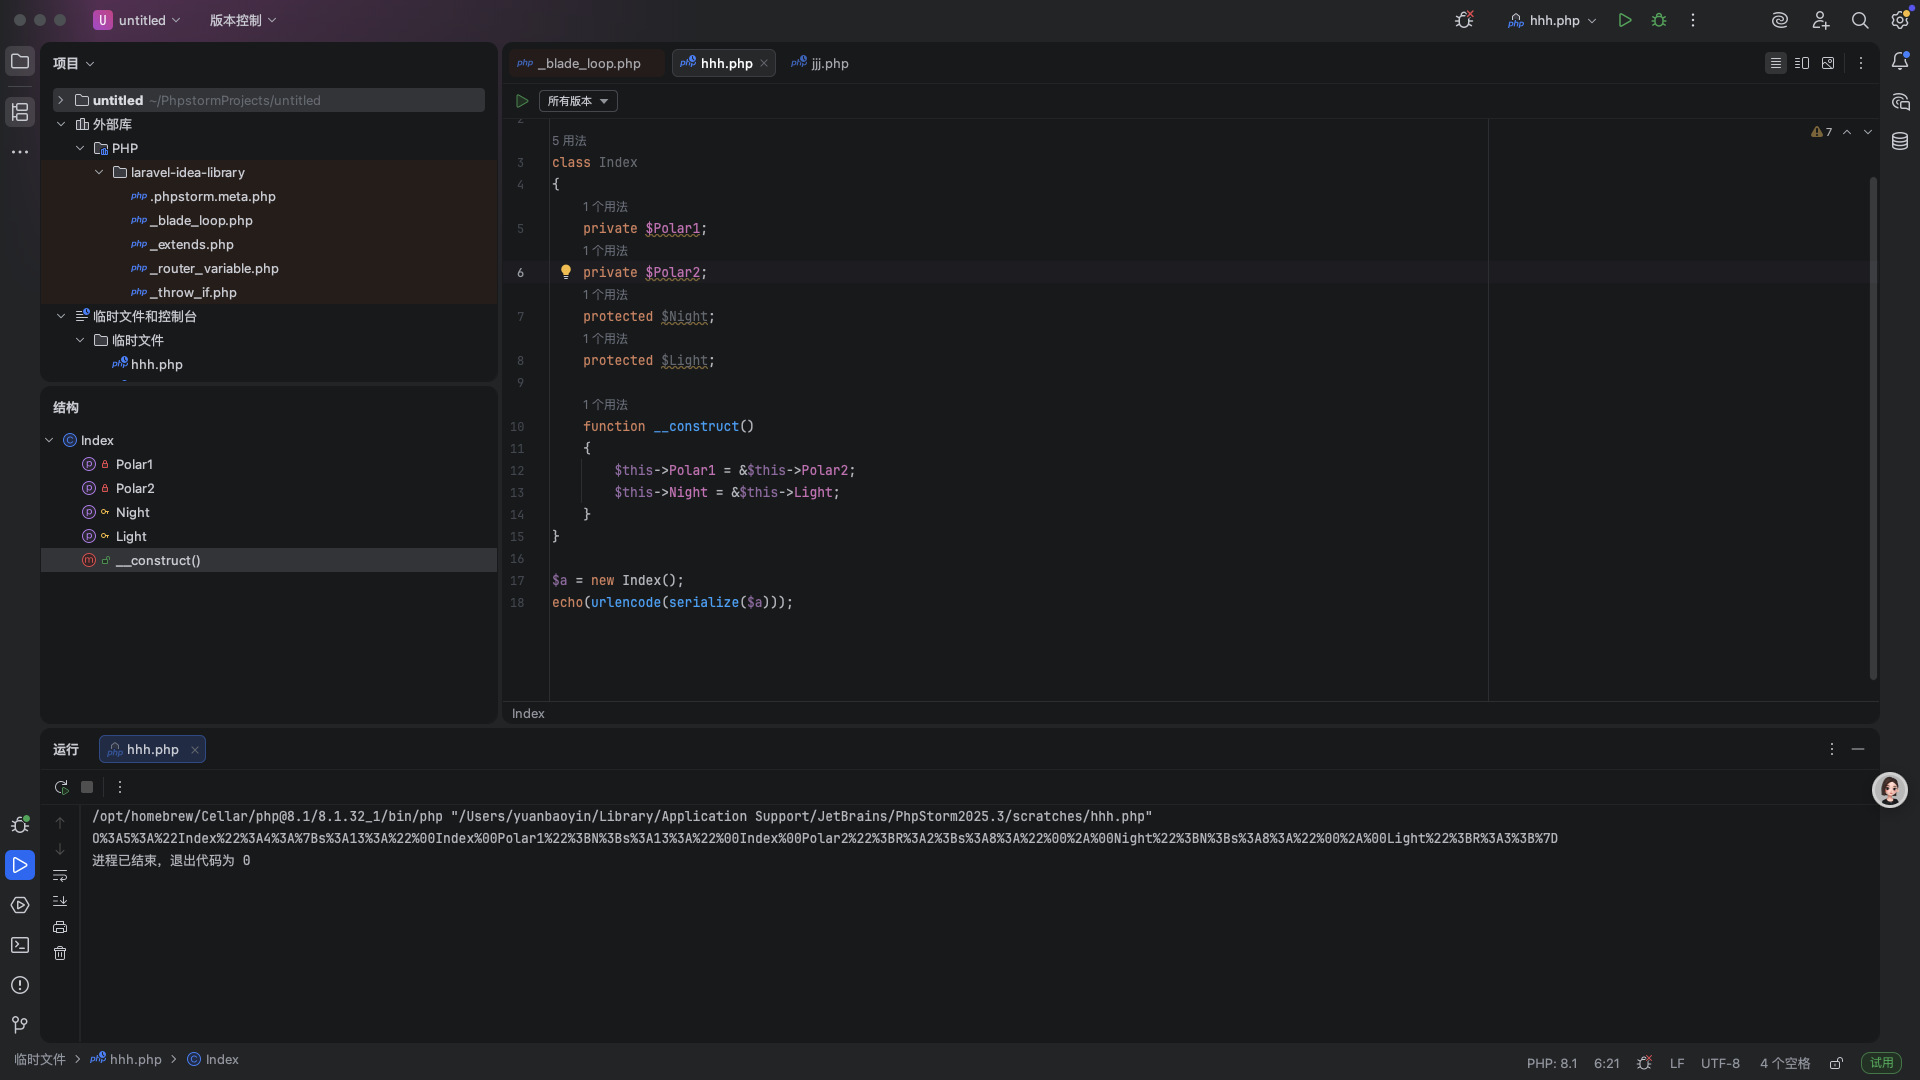Image resolution: width=1920 pixels, height=1080 pixels.
Task: Click the yellow lightbulb quick-fix icon
Action: point(566,272)
